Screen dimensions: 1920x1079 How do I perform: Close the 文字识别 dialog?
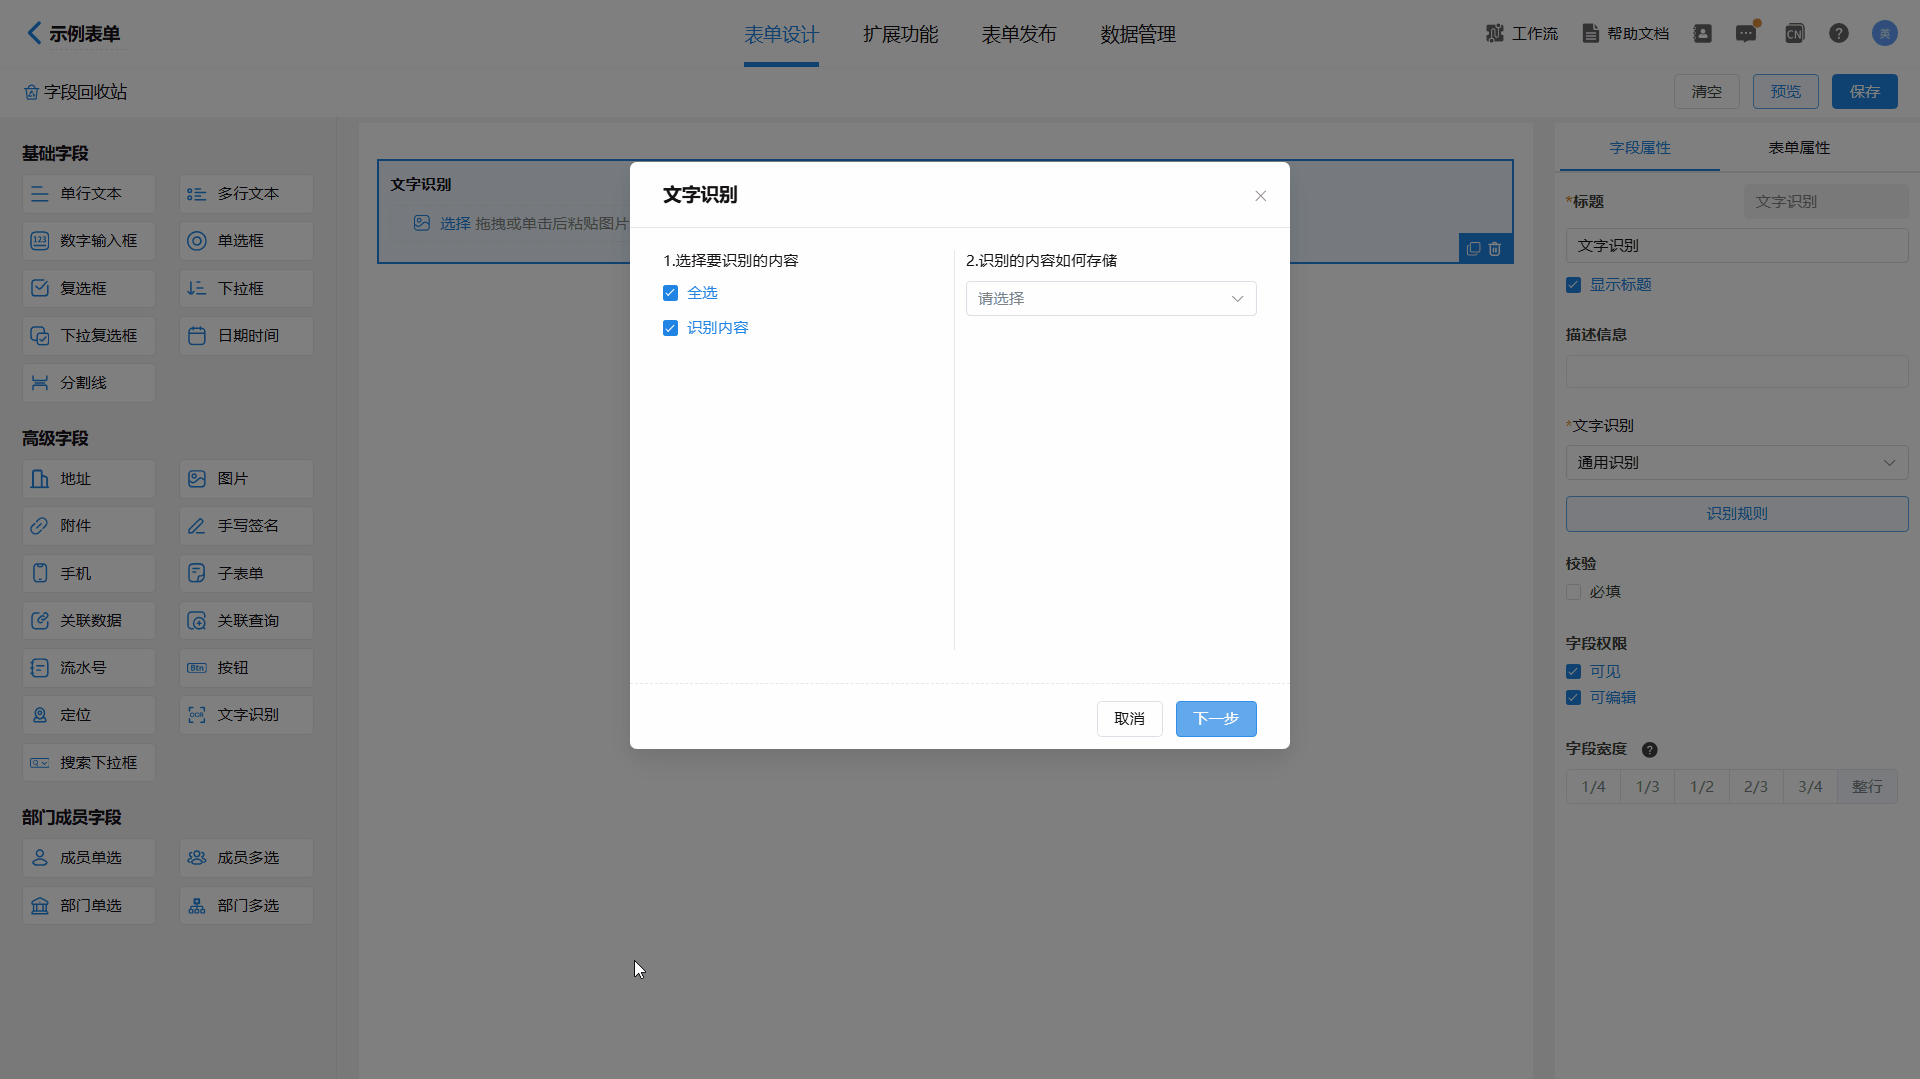[x=1260, y=196]
